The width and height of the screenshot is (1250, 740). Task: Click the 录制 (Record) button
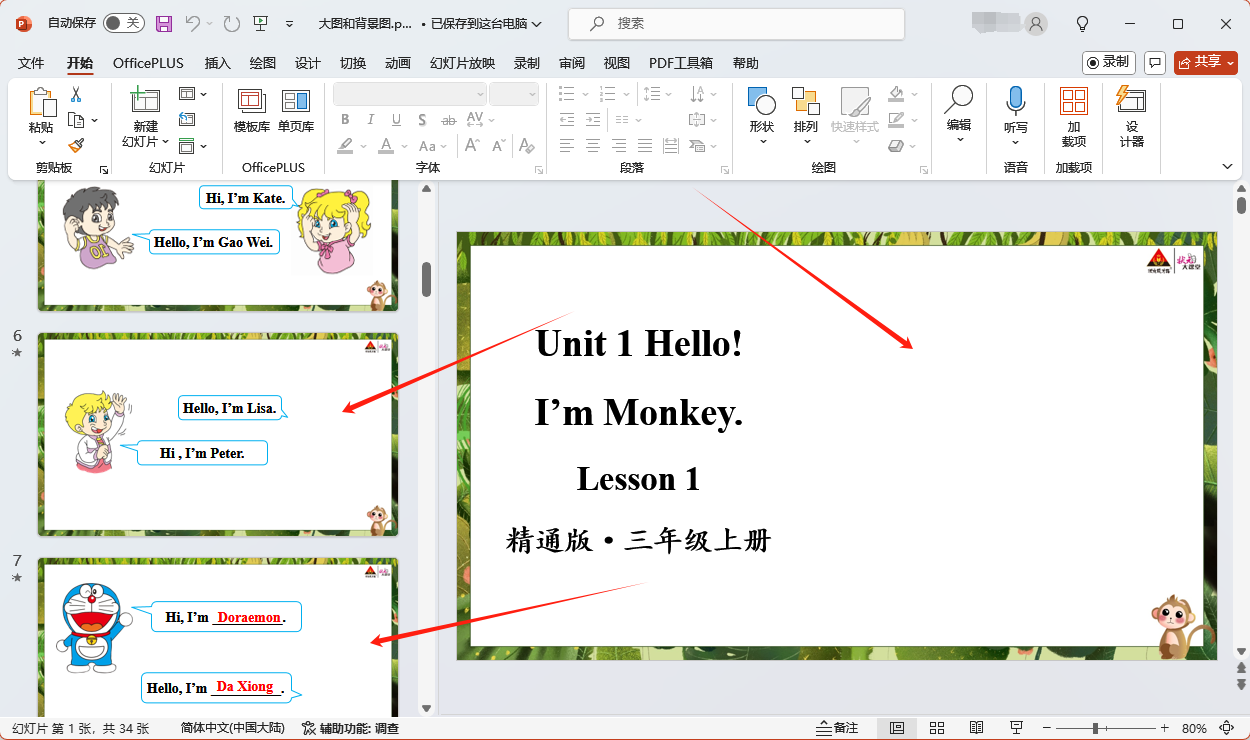point(1108,61)
